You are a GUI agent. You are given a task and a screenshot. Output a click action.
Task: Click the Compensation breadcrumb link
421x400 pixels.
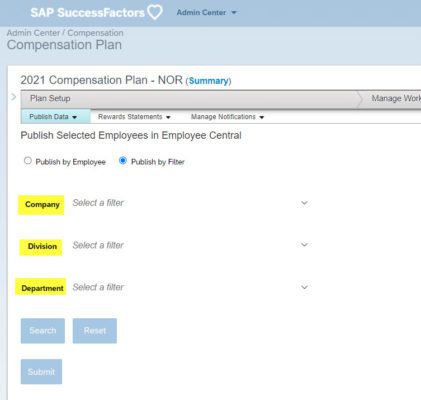[x=95, y=33]
